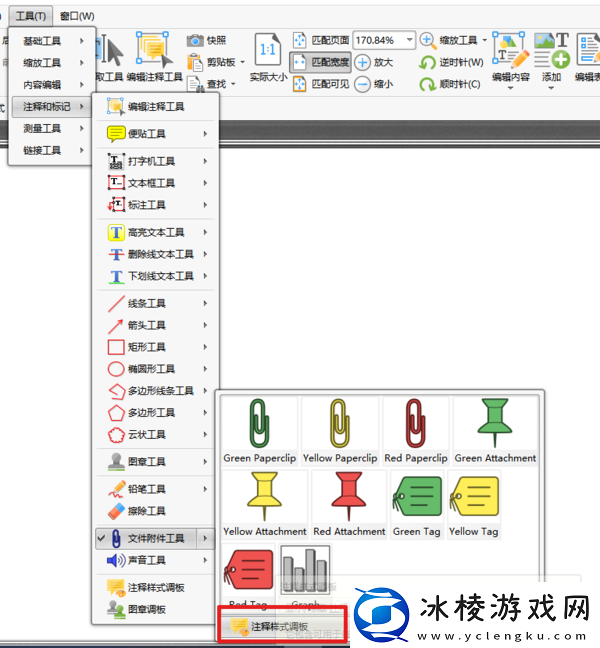Choose the 下划线文本工具 menu item
Viewport: 600px width, 648px height.
click(155, 276)
